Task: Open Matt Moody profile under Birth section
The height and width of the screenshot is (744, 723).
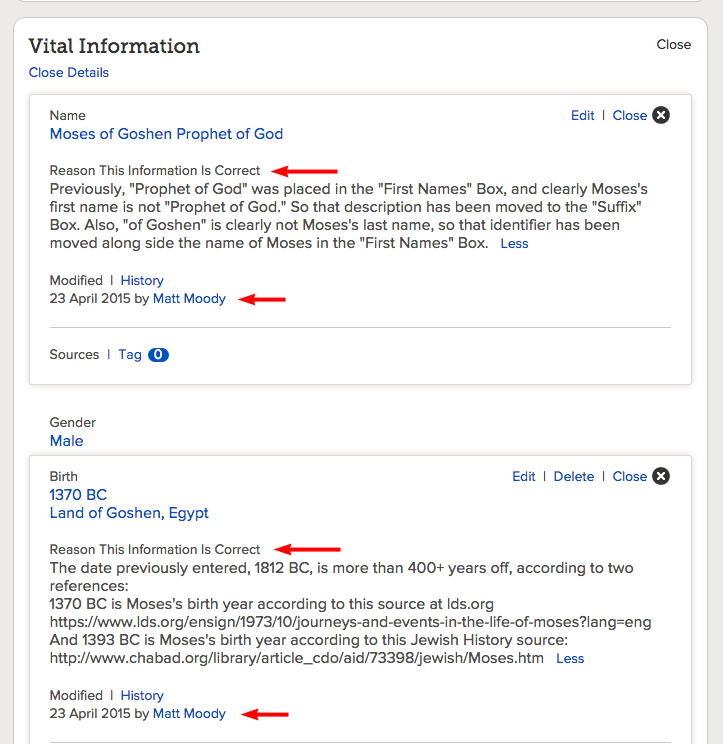Action: [189, 714]
